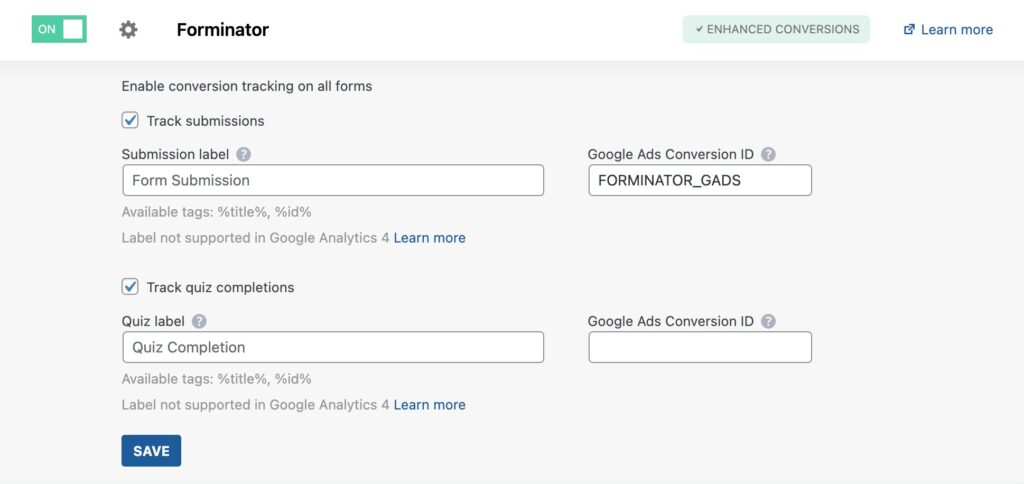
Task: Uncheck the Track quiz completions checkbox
Action: [x=130, y=287]
